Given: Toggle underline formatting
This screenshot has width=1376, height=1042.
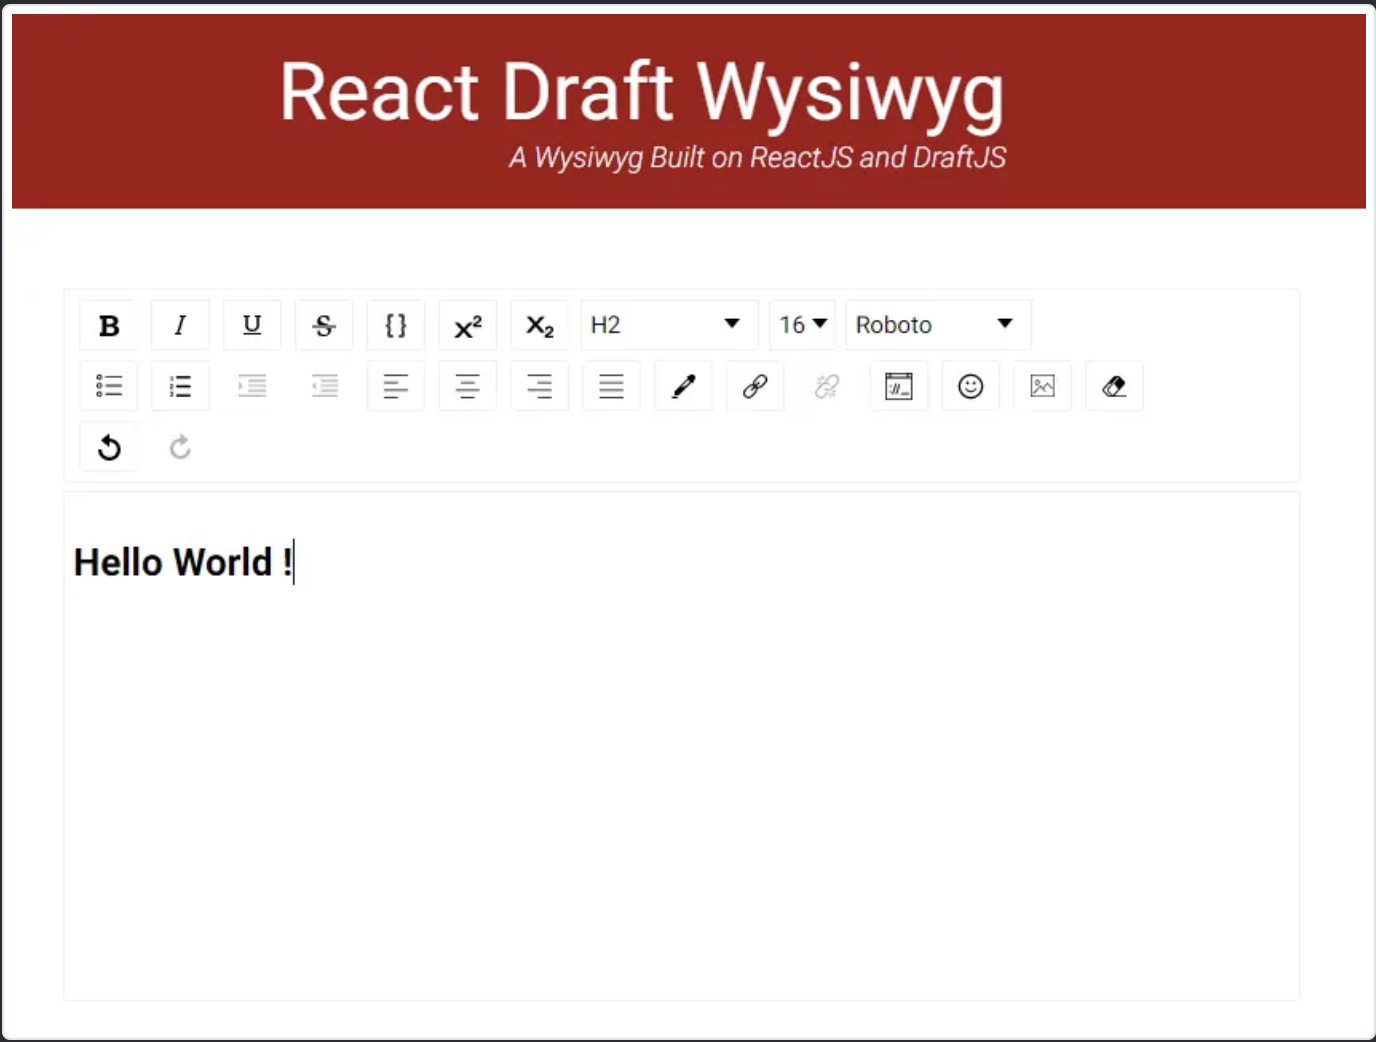Looking at the screenshot, I should (253, 325).
